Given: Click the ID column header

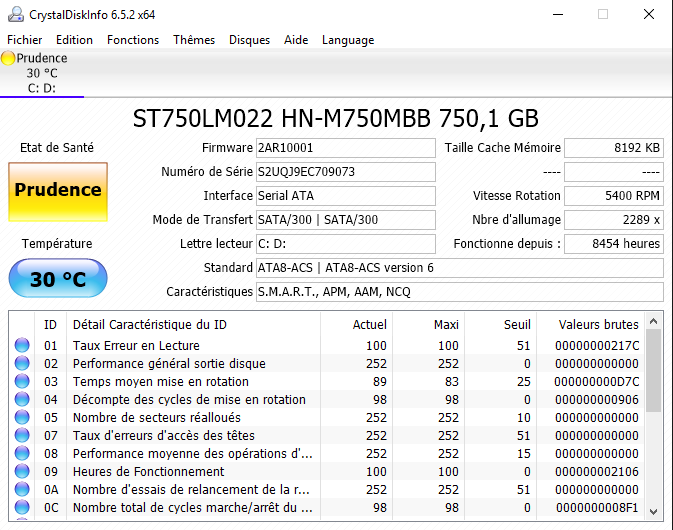Looking at the screenshot, I should tap(50, 324).
